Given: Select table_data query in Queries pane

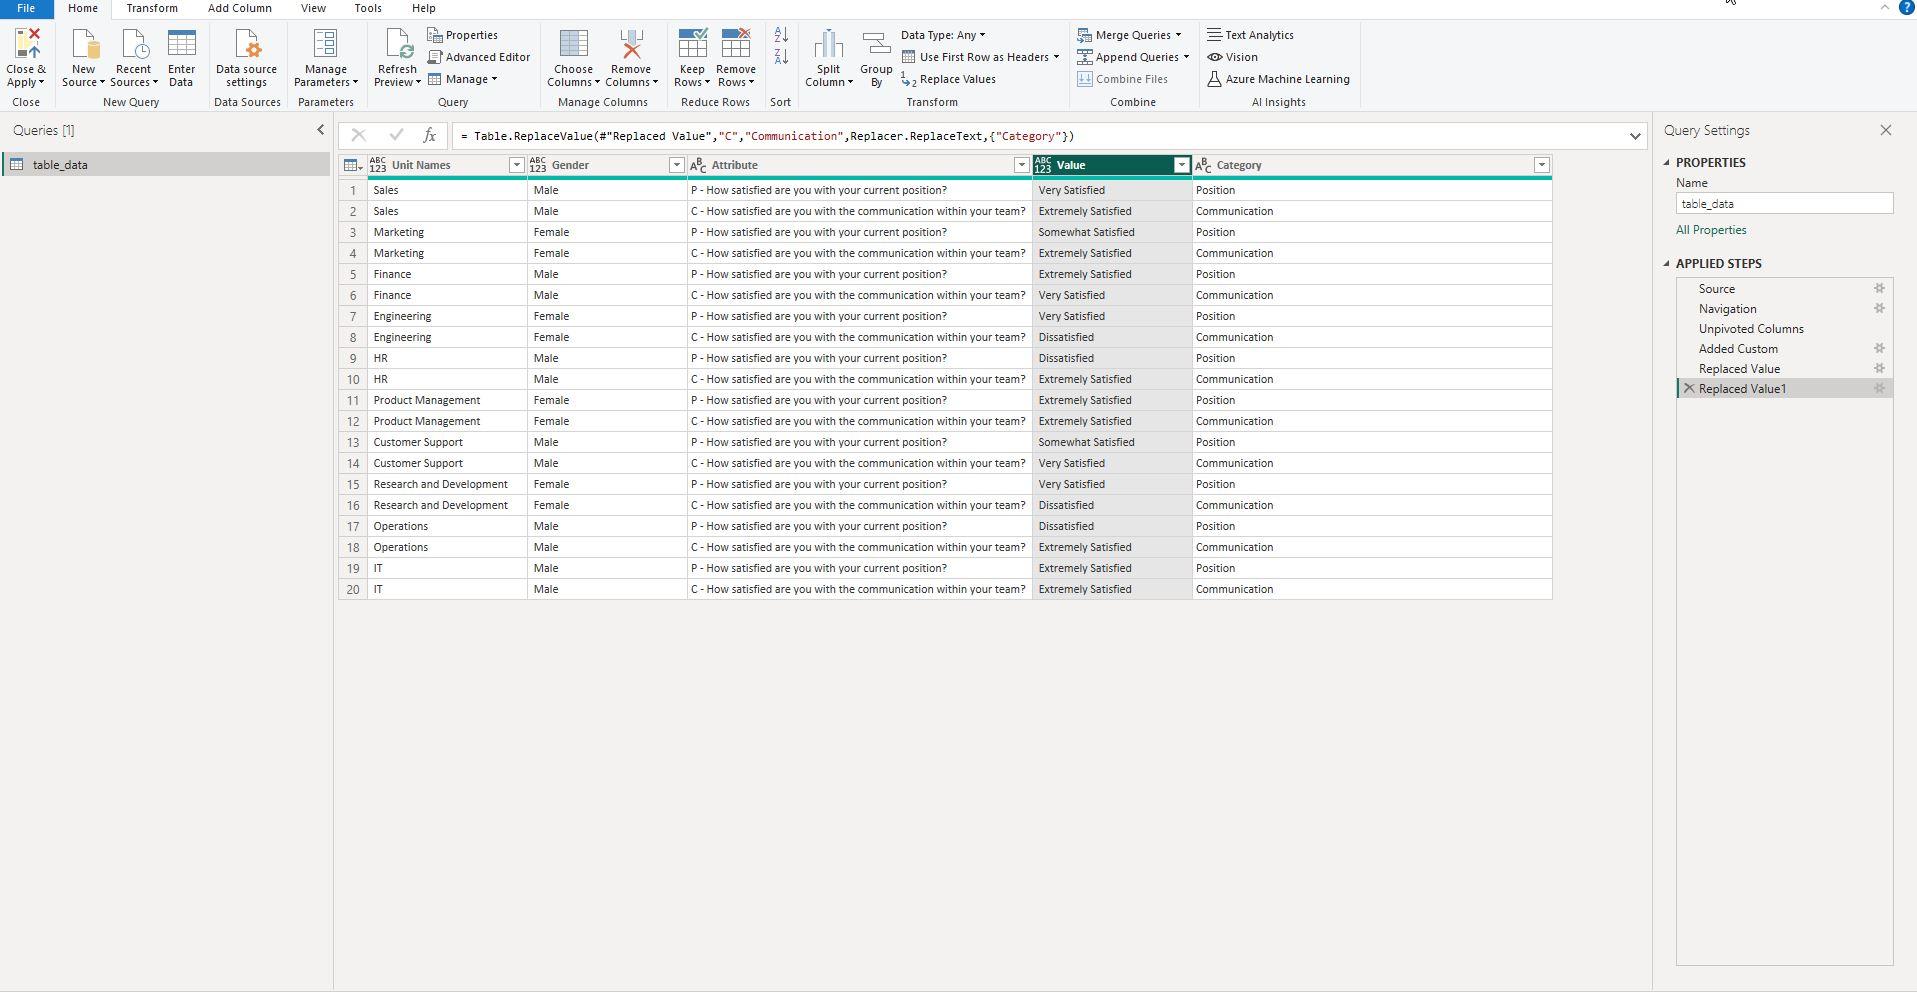Looking at the screenshot, I should click(x=166, y=165).
